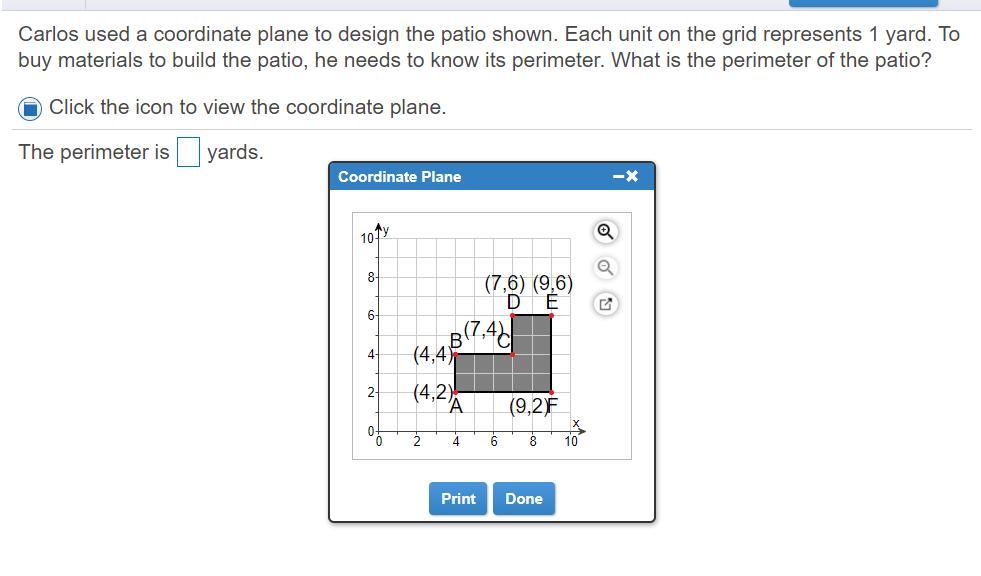Screen dimensions: 981x576
Task: Click the coordinate plane icon beside instruction text
Action: pyautogui.click(x=31, y=108)
